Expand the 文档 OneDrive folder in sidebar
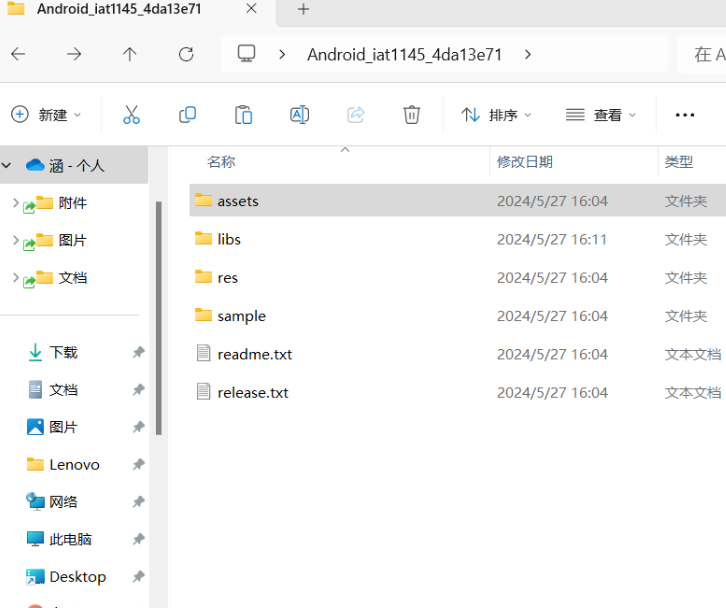The height and width of the screenshot is (608, 726). [x=15, y=277]
